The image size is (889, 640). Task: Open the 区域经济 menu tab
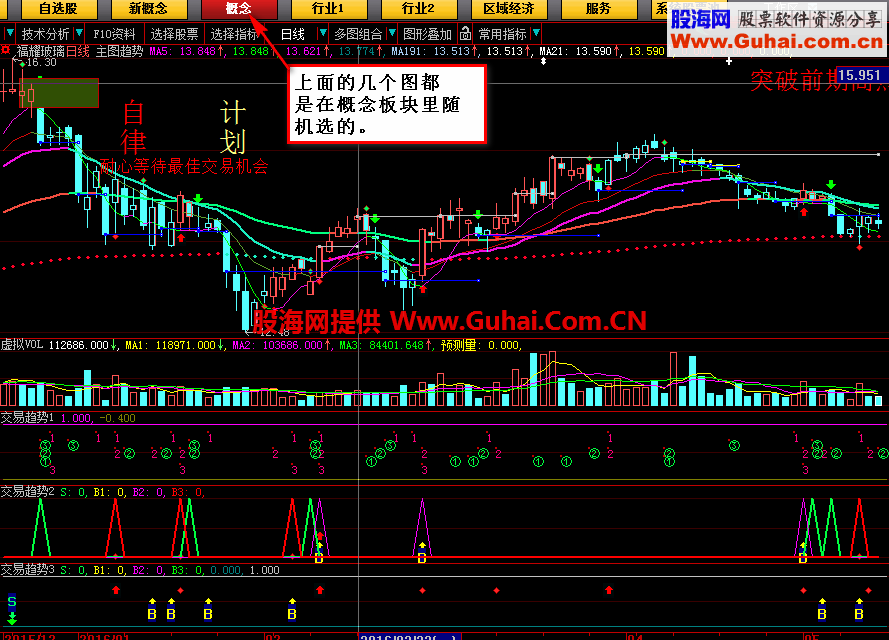(x=508, y=9)
